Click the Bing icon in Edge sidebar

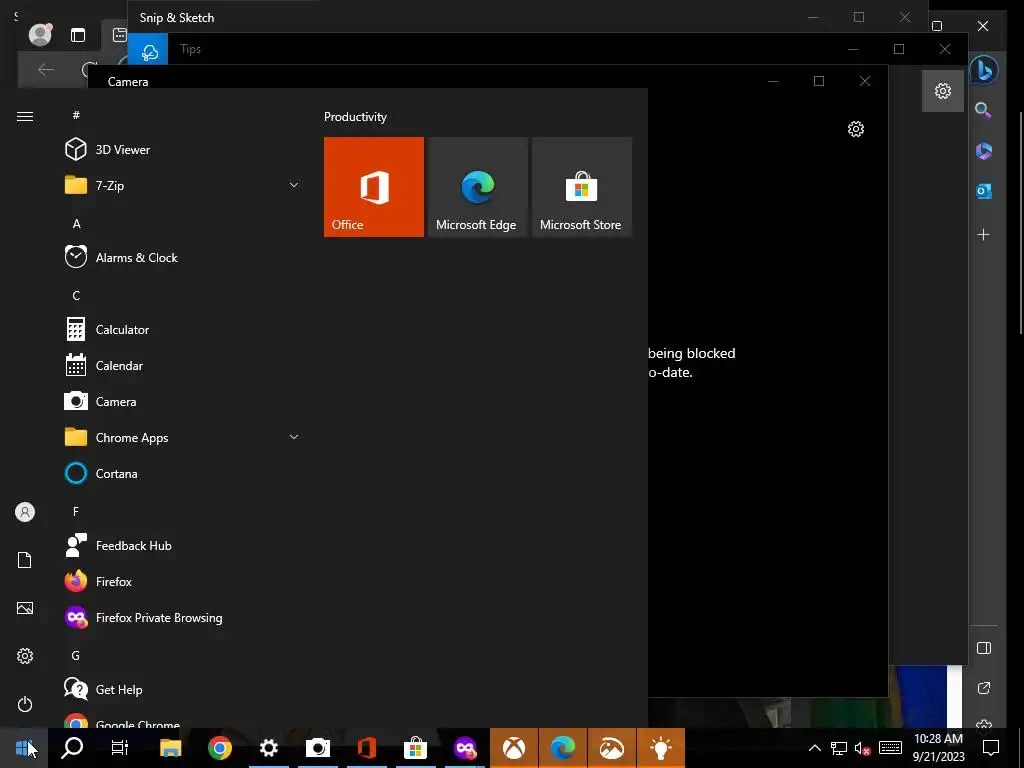click(x=984, y=70)
